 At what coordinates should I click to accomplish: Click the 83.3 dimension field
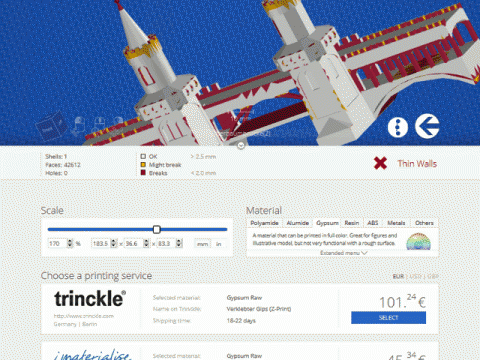pos(166,244)
